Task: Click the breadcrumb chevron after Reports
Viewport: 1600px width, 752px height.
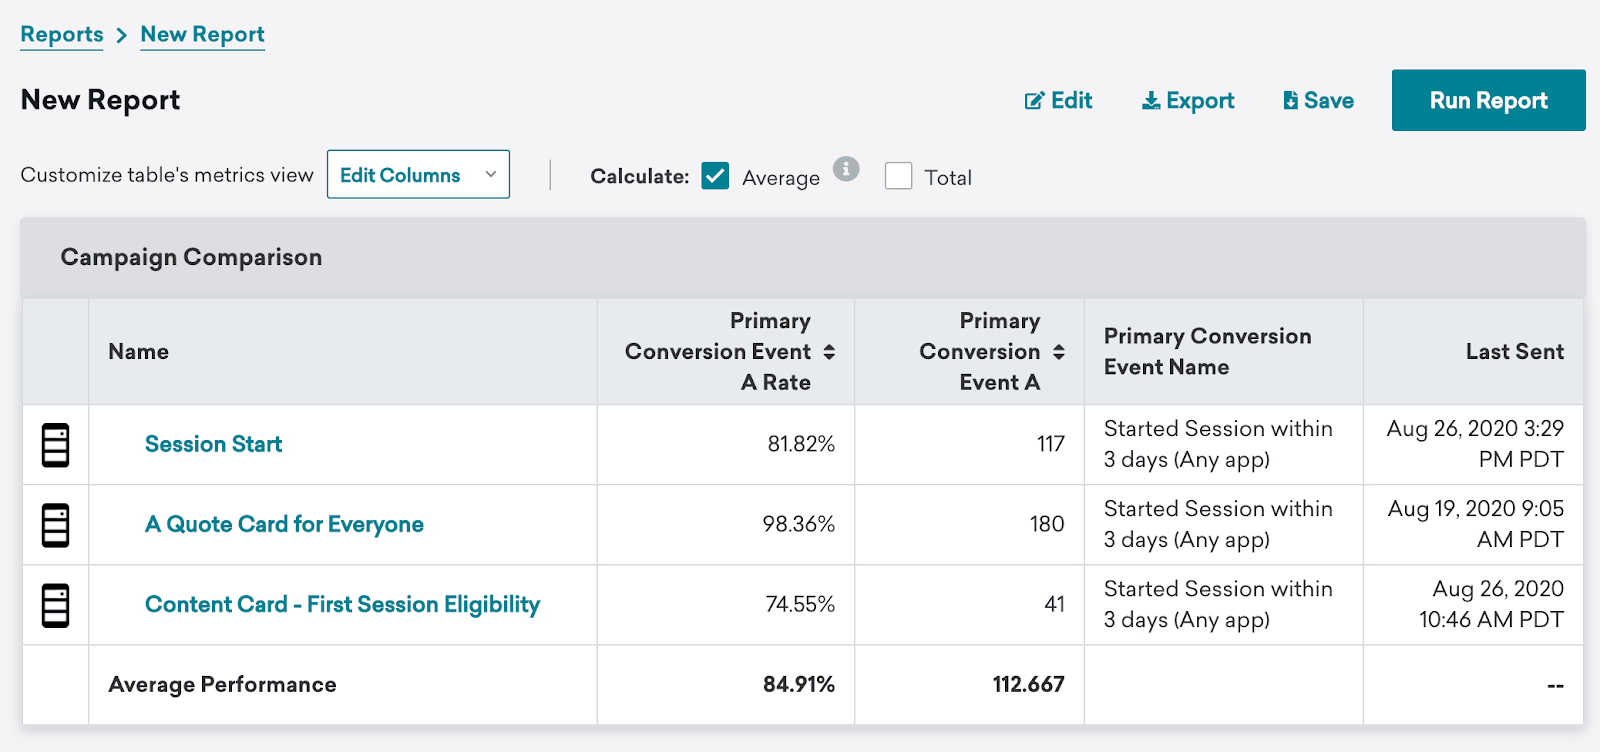Action: [122, 35]
